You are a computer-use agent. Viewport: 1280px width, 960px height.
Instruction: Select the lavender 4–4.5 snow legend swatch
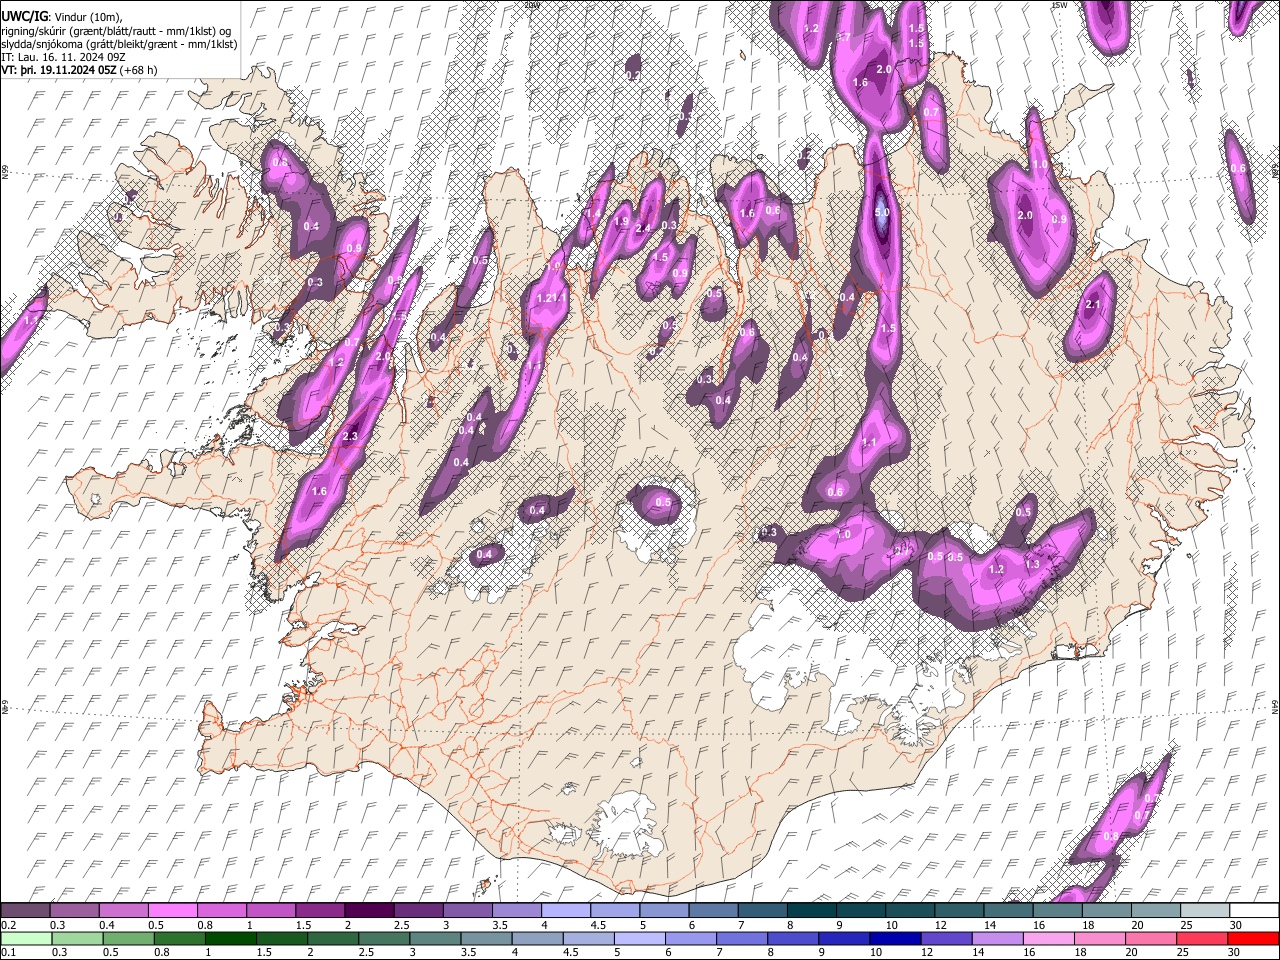[x=564, y=911]
